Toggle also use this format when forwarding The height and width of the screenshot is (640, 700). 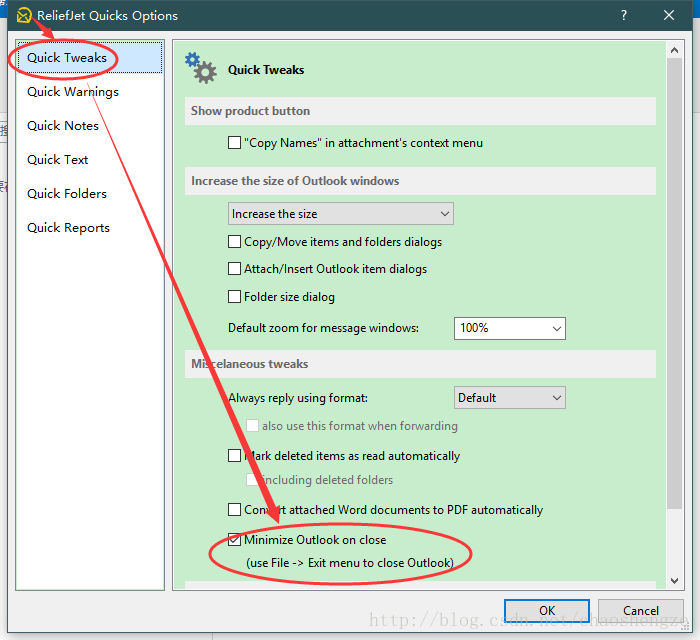point(252,425)
